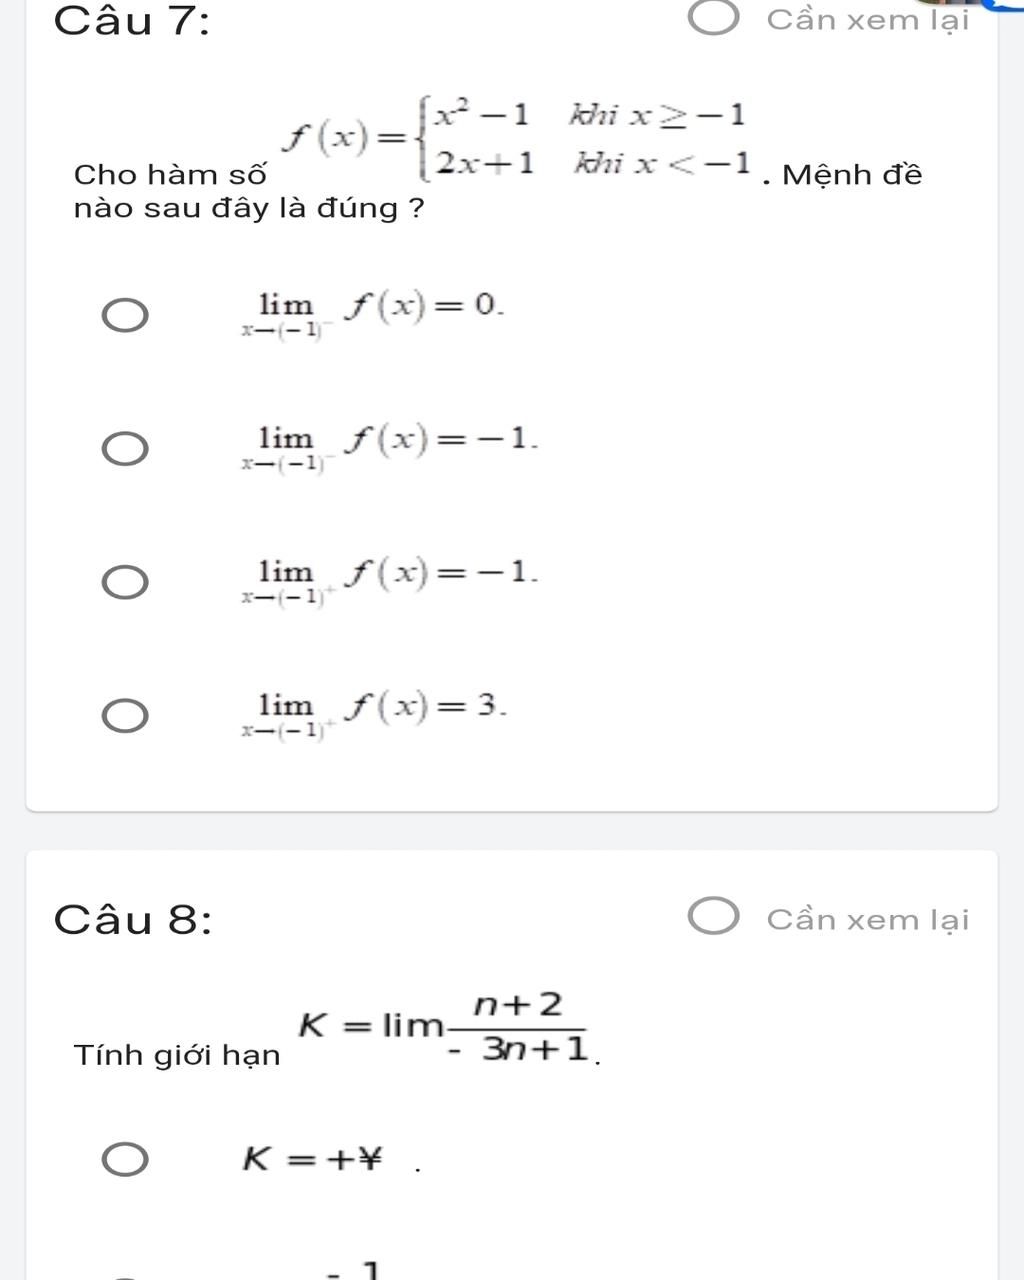This screenshot has height=1280, width=1024.
Task: Click Câu 7's 'Cần xem lại' label
Action: (867, 20)
